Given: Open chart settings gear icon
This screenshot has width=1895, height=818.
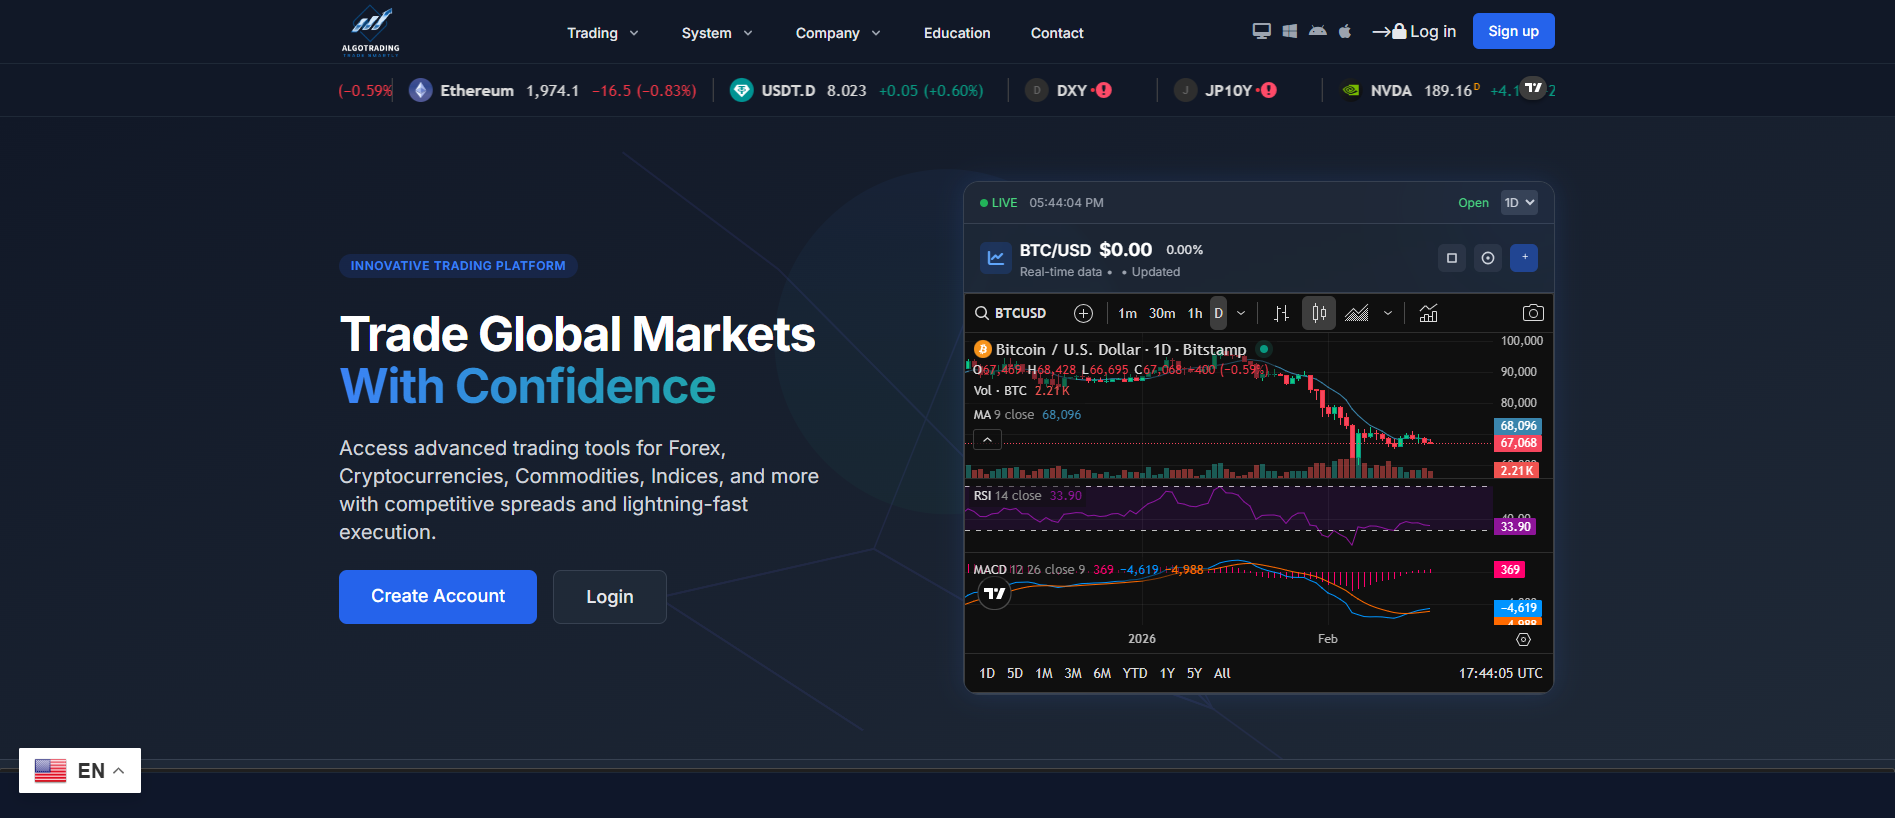Looking at the screenshot, I should (x=1523, y=639).
